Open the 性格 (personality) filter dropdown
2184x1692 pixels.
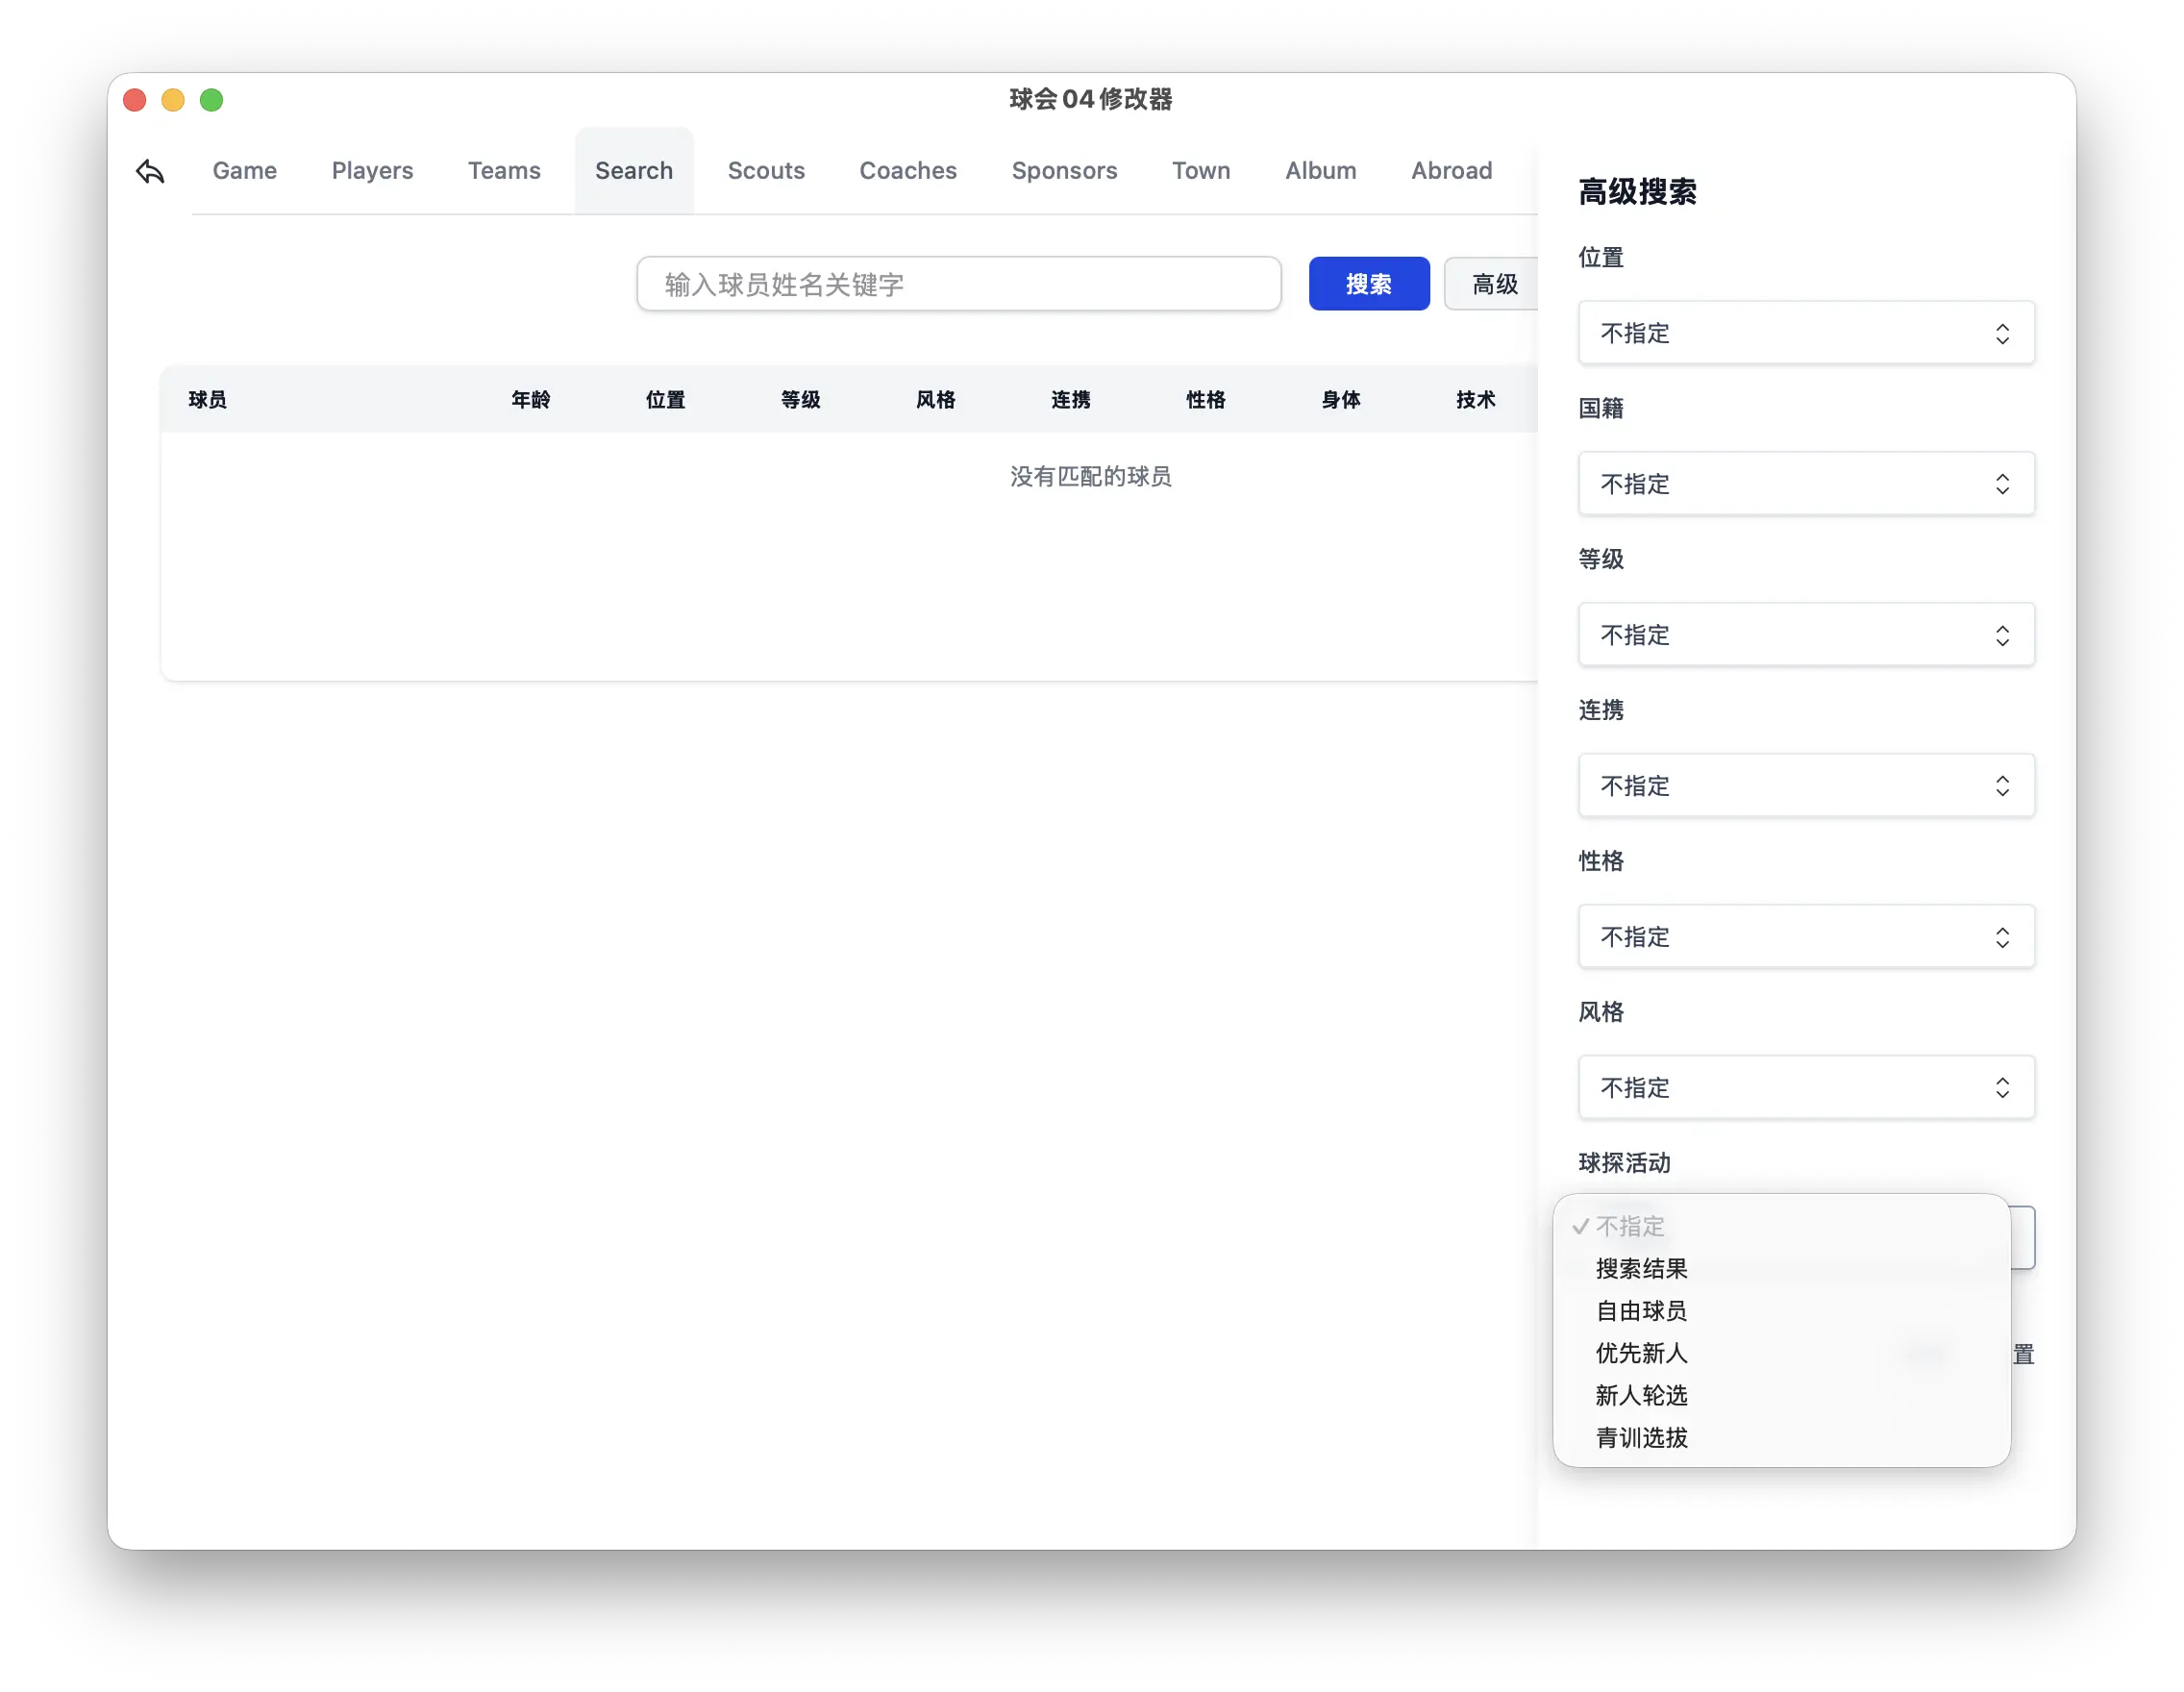click(1804, 937)
